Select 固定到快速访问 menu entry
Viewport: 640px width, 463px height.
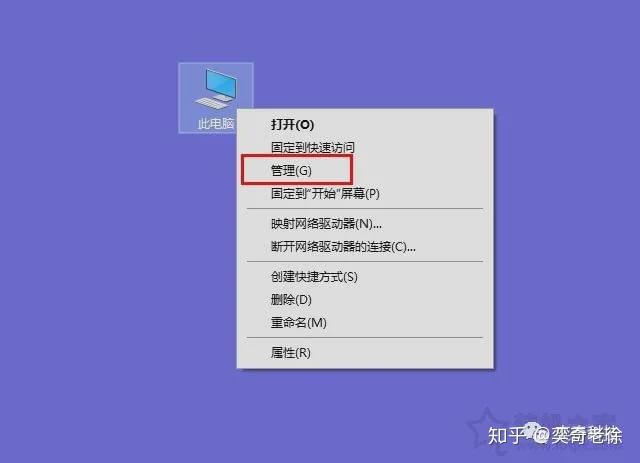(313, 147)
